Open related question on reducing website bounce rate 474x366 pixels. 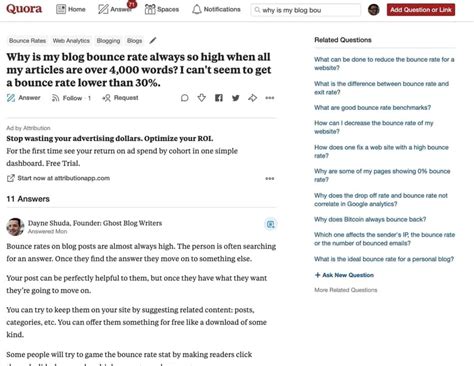[x=384, y=64]
